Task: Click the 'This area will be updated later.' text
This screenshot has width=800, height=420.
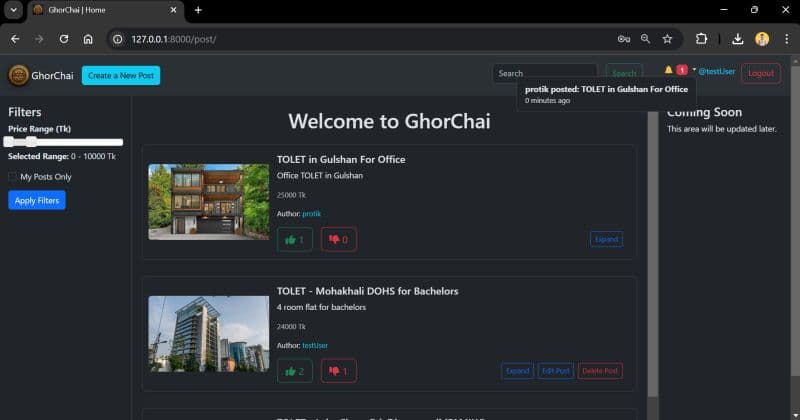Action: click(x=721, y=129)
